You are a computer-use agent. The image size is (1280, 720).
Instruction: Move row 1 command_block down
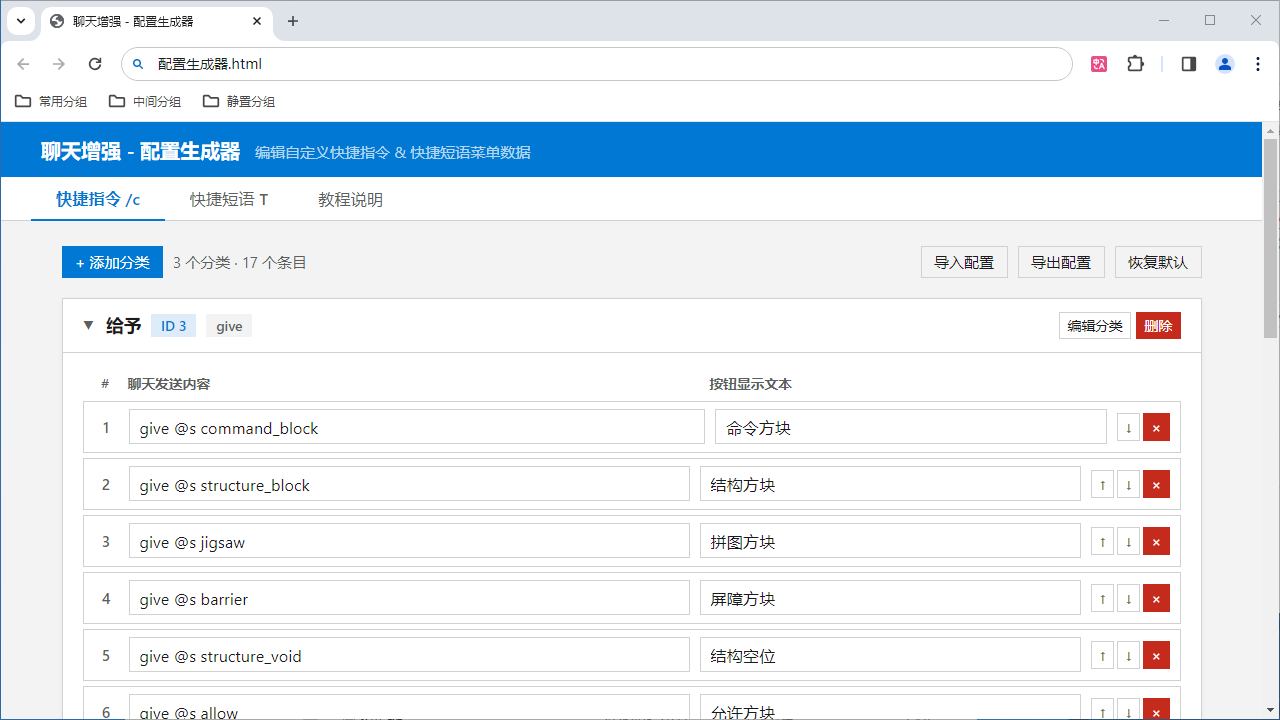coord(1128,427)
